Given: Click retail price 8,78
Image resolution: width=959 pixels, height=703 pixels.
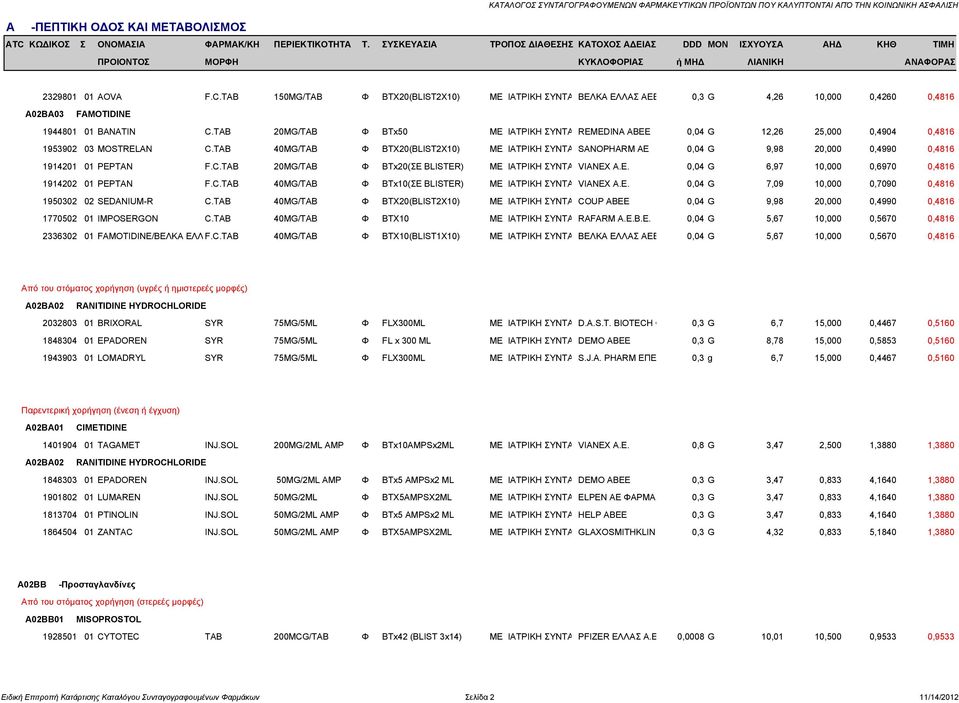Looking at the screenshot, I should pos(774,341).
